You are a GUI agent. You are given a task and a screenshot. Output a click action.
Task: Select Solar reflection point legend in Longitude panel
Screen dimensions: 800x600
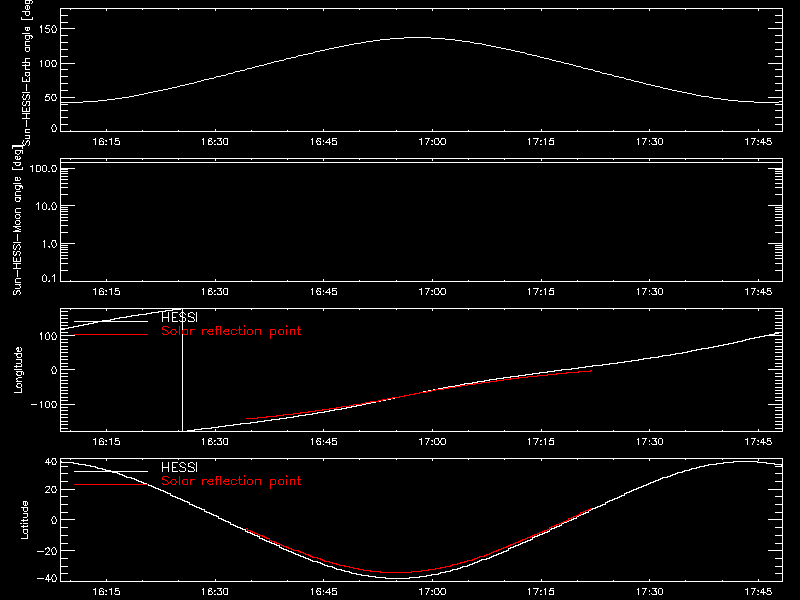[231, 331]
